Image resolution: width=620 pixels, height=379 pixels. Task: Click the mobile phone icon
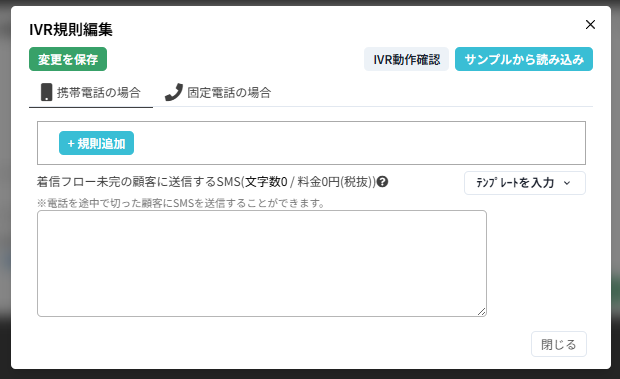(x=46, y=92)
